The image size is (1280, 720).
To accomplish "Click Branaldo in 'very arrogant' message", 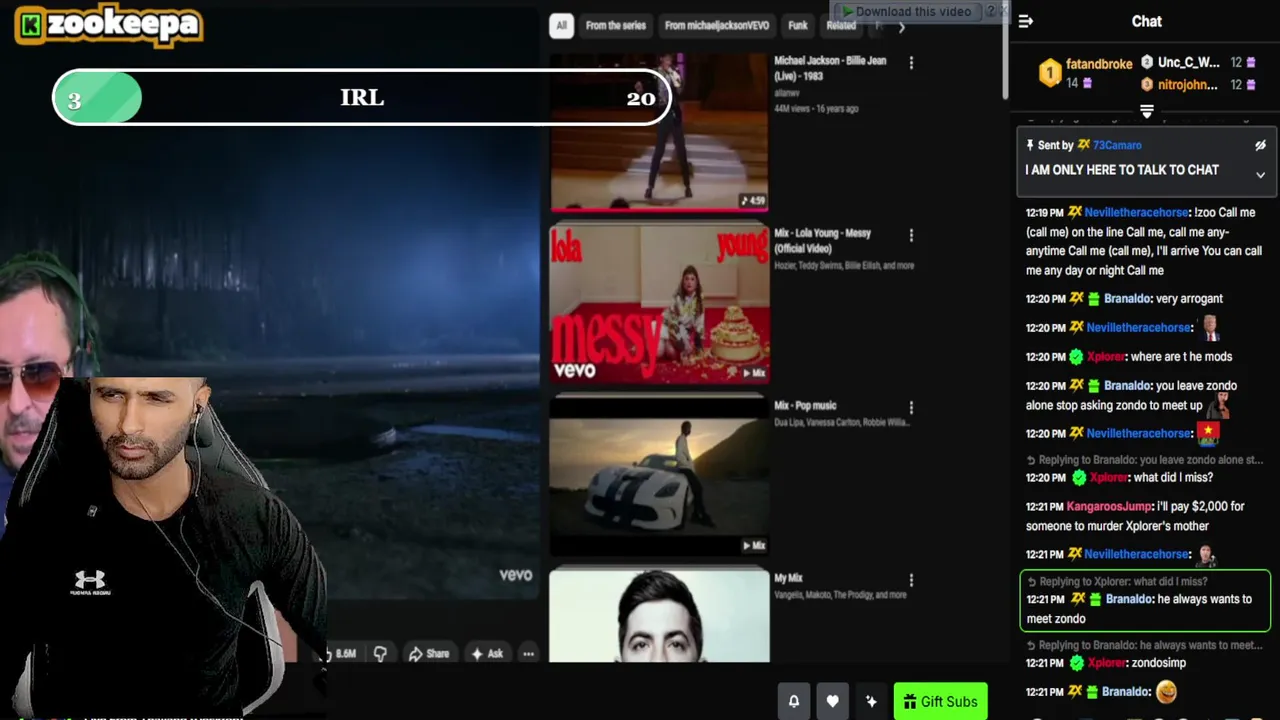I will point(1128,299).
